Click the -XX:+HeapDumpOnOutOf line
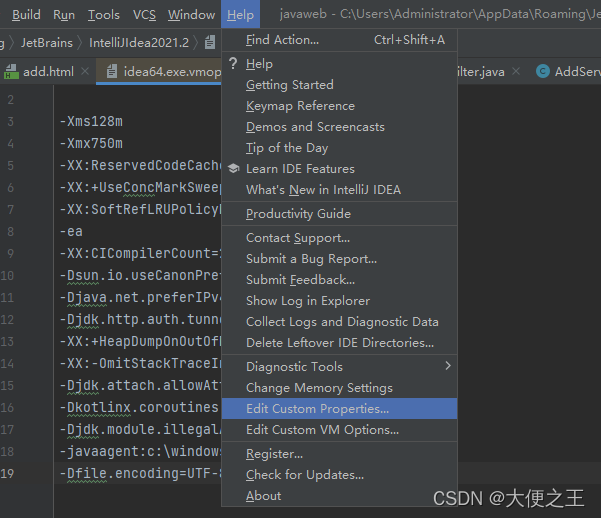Image resolution: width=601 pixels, height=518 pixels. [140, 342]
